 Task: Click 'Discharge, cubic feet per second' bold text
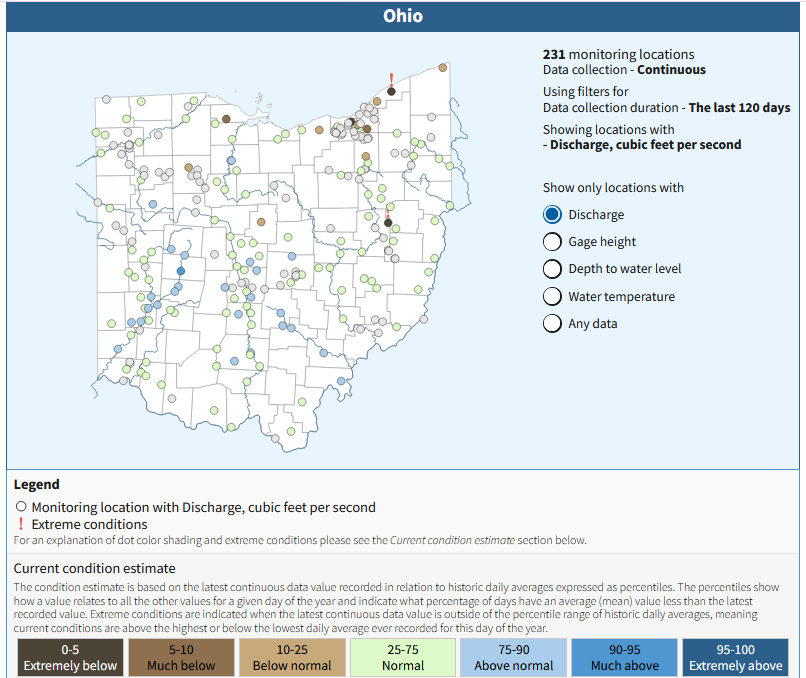click(646, 144)
